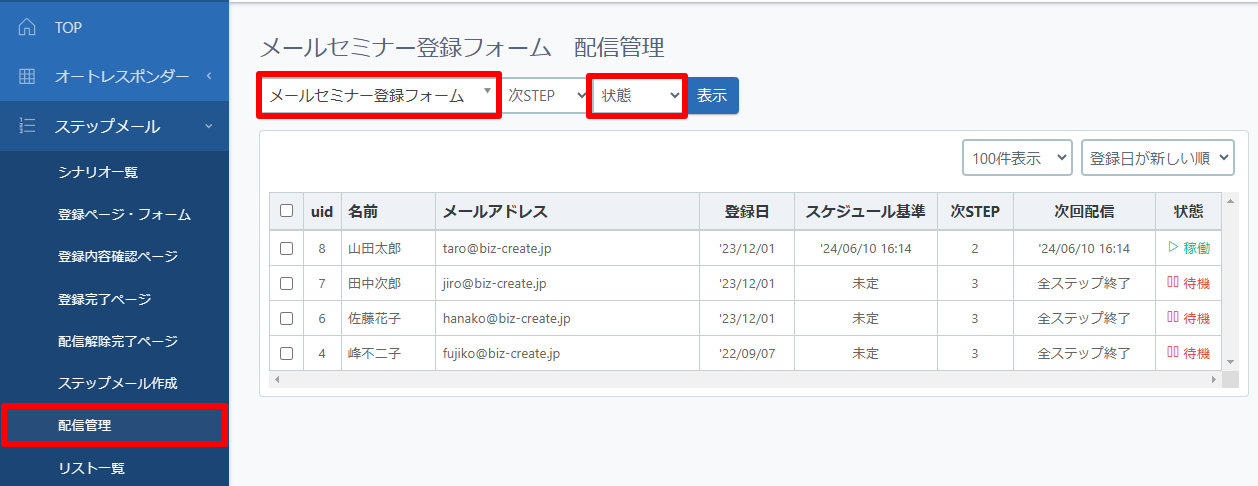Click the 稼働 status for 山田太郎
This screenshot has height=486, width=1258.
[1196, 248]
